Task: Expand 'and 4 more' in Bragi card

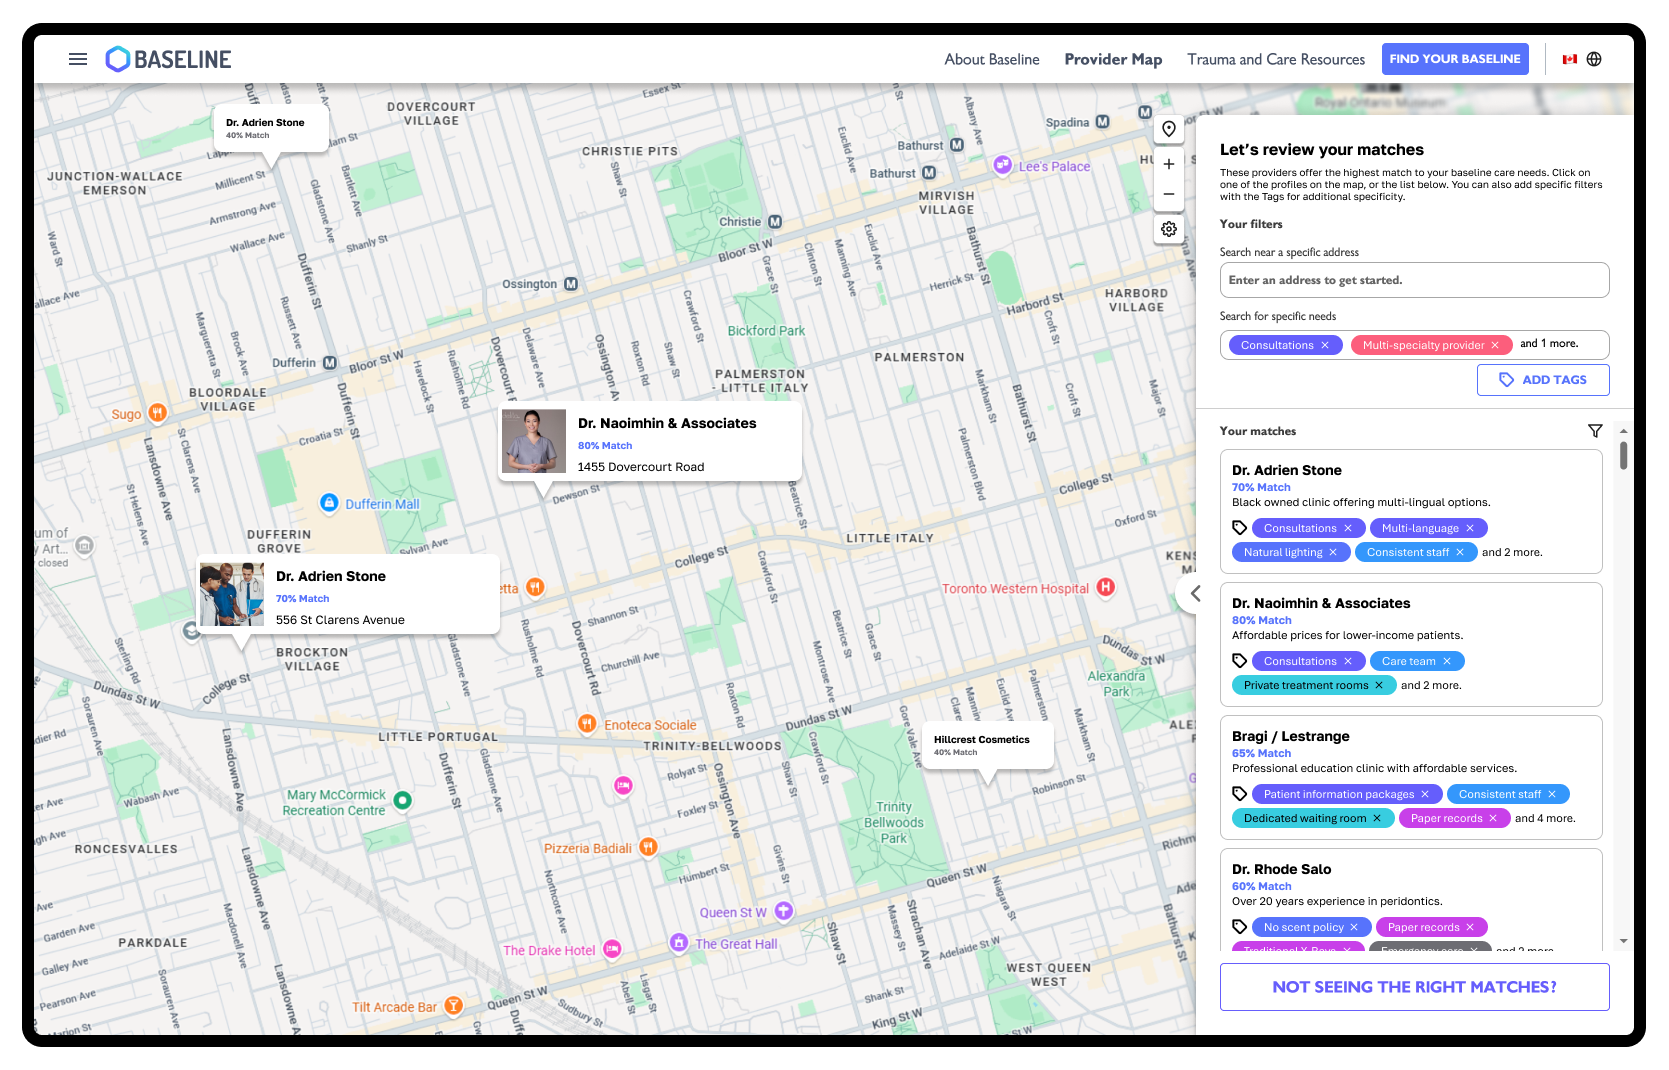Action: pyautogui.click(x=1545, y=818)
